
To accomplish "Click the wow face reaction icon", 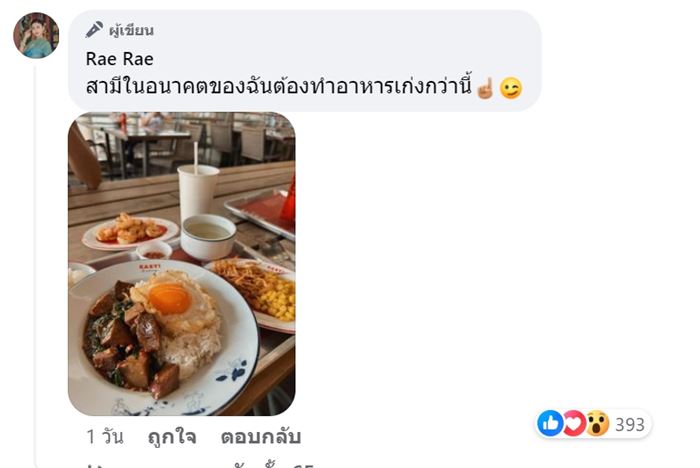I will (597, 423).
